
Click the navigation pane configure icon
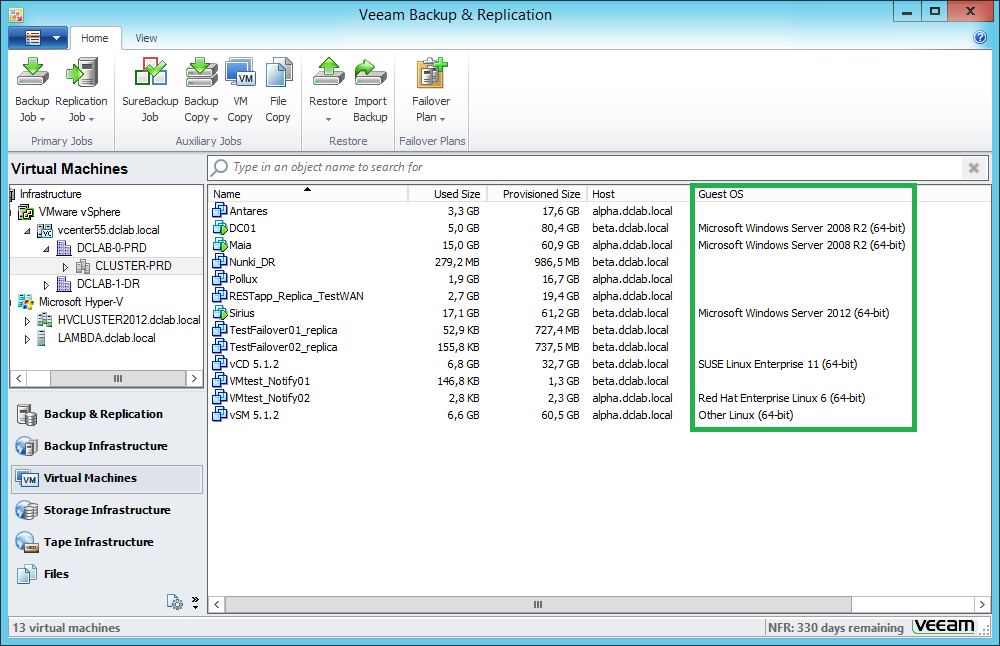pos(175,601)
